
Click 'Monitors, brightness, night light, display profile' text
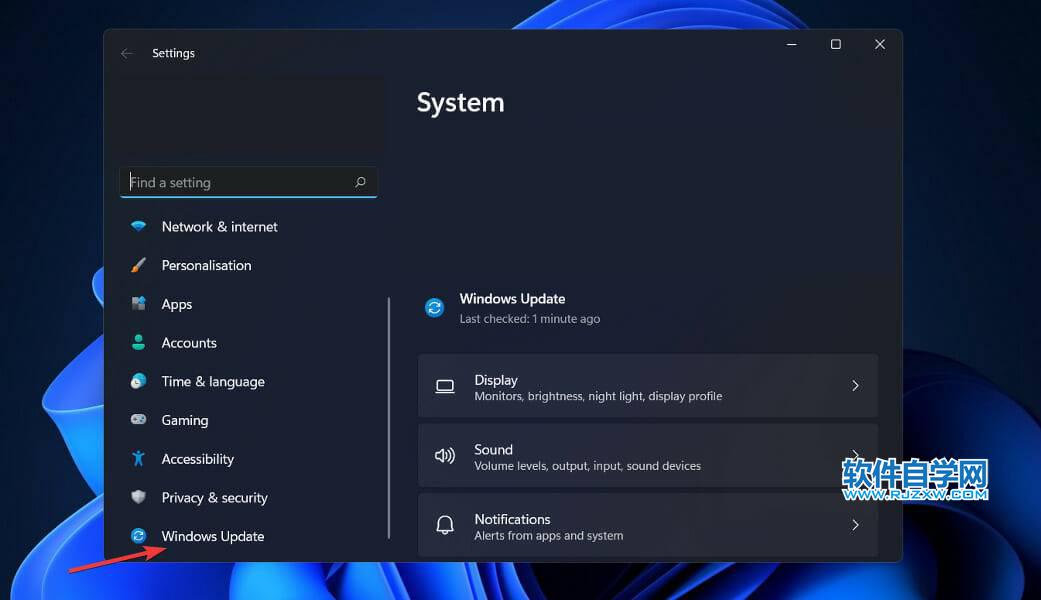598,396
